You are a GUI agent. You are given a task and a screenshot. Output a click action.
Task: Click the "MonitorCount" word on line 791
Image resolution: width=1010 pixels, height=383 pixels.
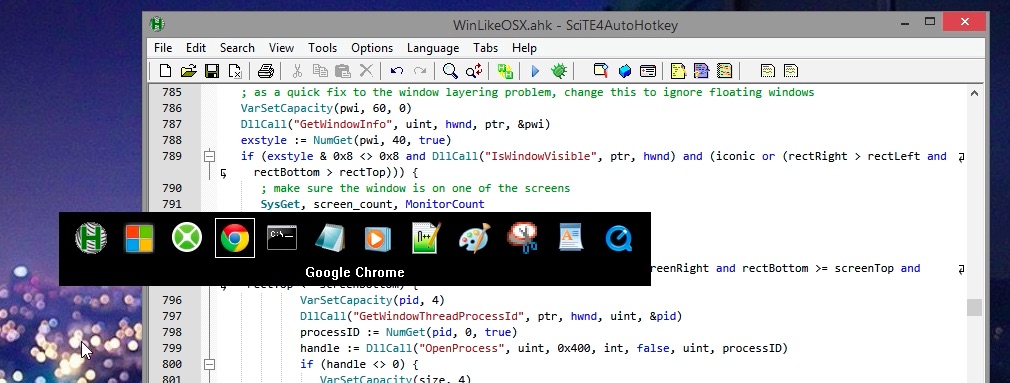coord(444,204)
